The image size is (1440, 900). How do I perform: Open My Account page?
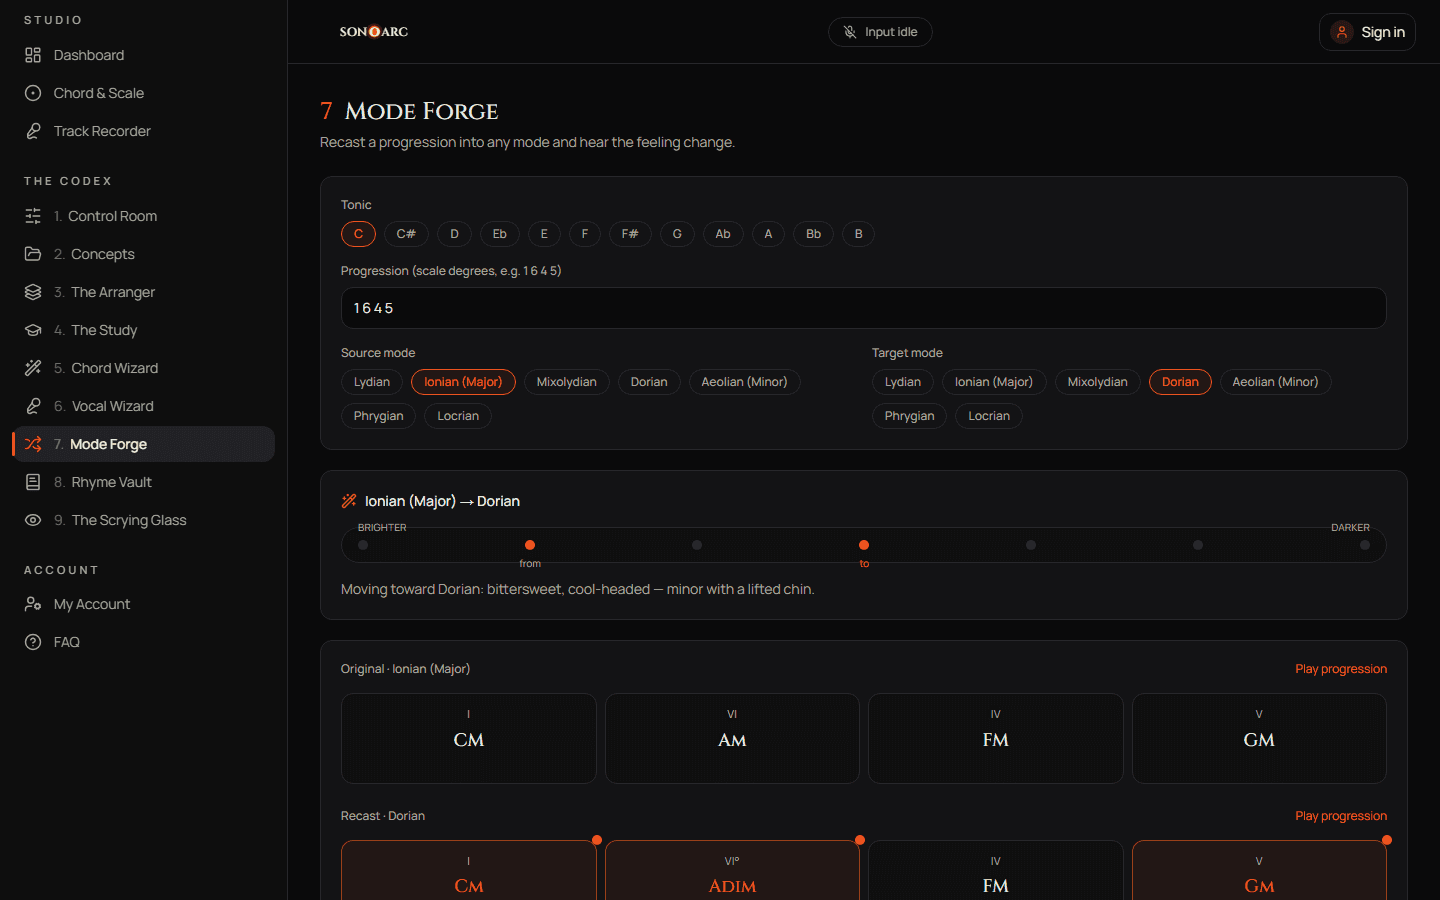click(143, 604)
